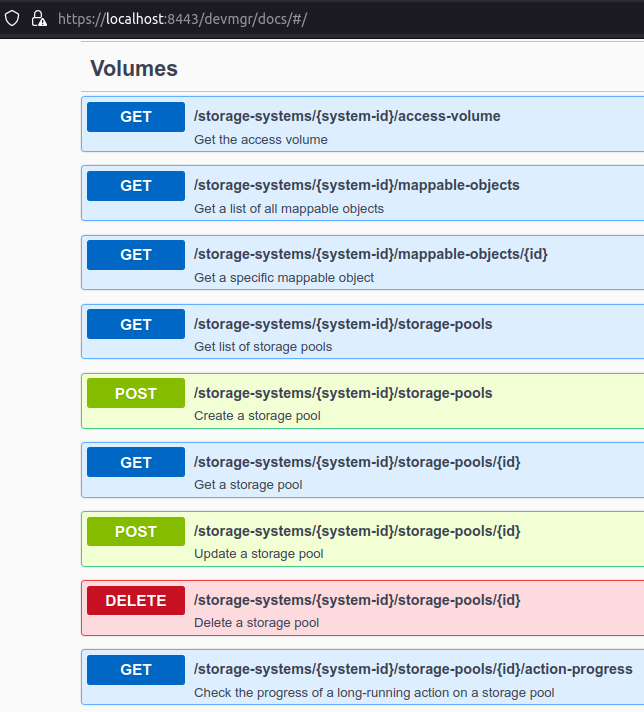The image size is (644, 712).
Task: Open /storage-systems/{system-id}/access-volume path
Action: [347, 116]
